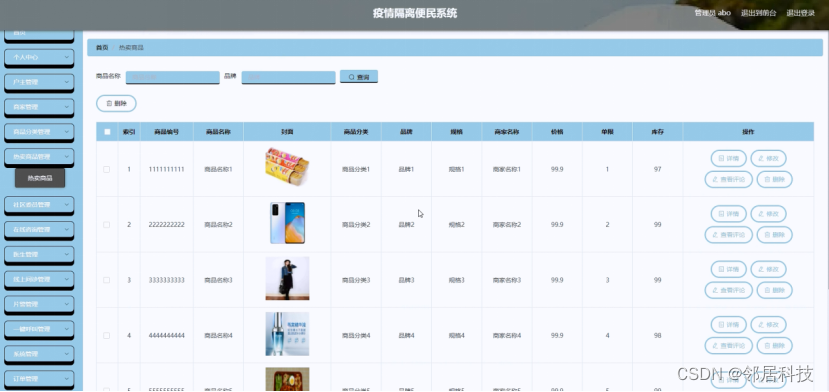Viewport: 829px width, 392px height.
Task: Open the phone cover image of 商品名称2
Action: [287, 223]
